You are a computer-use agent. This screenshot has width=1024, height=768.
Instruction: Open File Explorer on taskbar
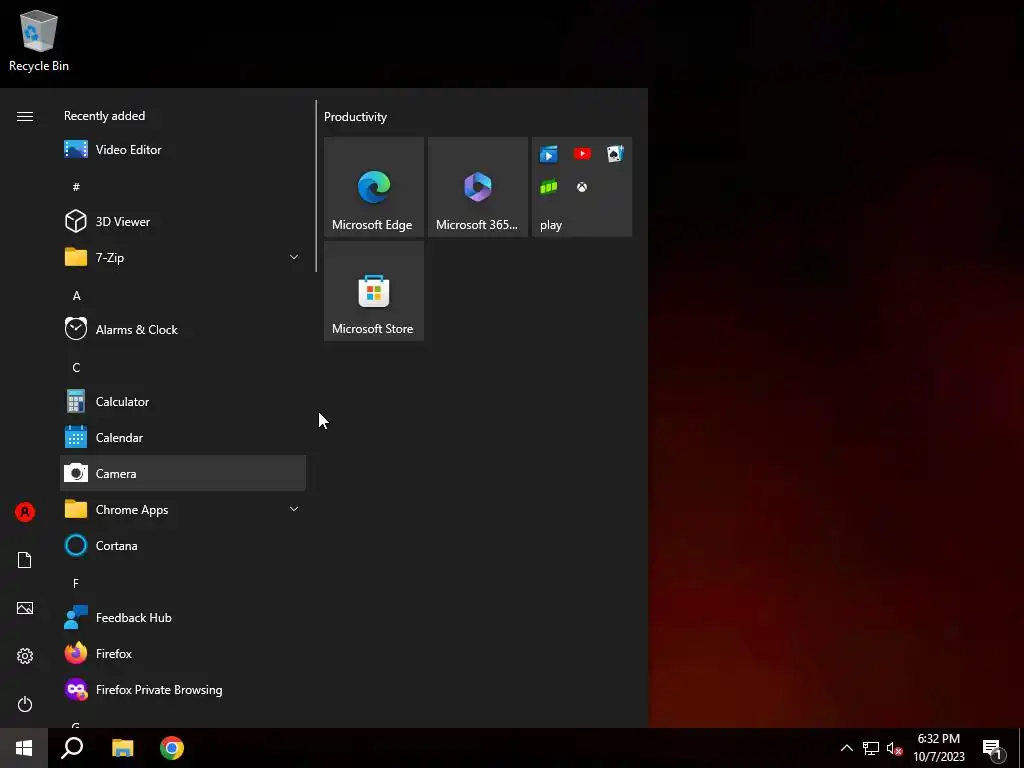coord(122,748)
